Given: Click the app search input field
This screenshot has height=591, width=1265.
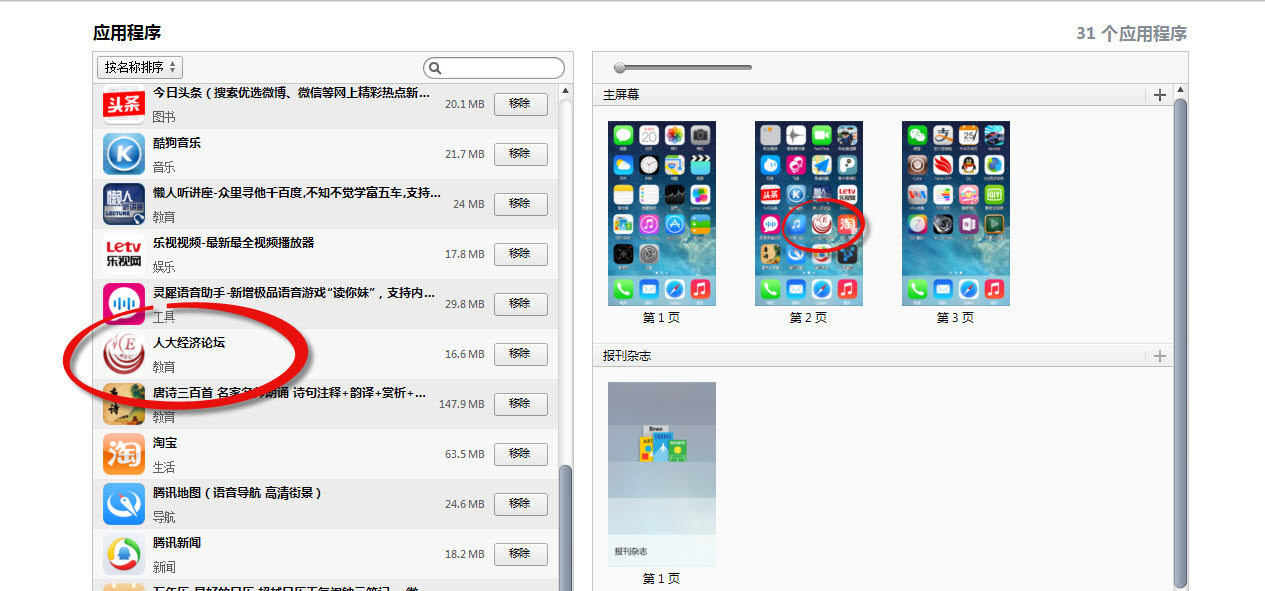Looking at the screenshot, I should [x=494, y=68].
